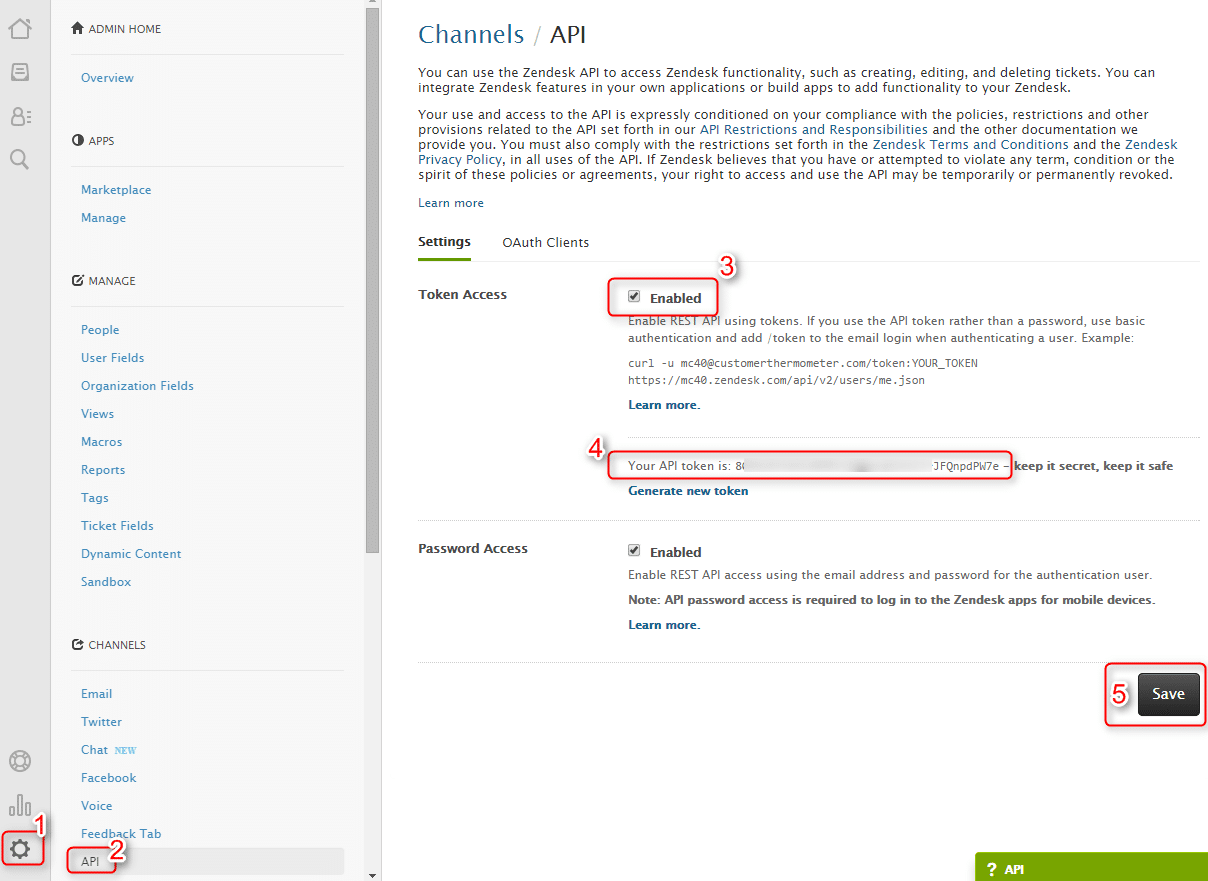Open Twitter channel settings
1208x881 pixels.
pos(101,722)
